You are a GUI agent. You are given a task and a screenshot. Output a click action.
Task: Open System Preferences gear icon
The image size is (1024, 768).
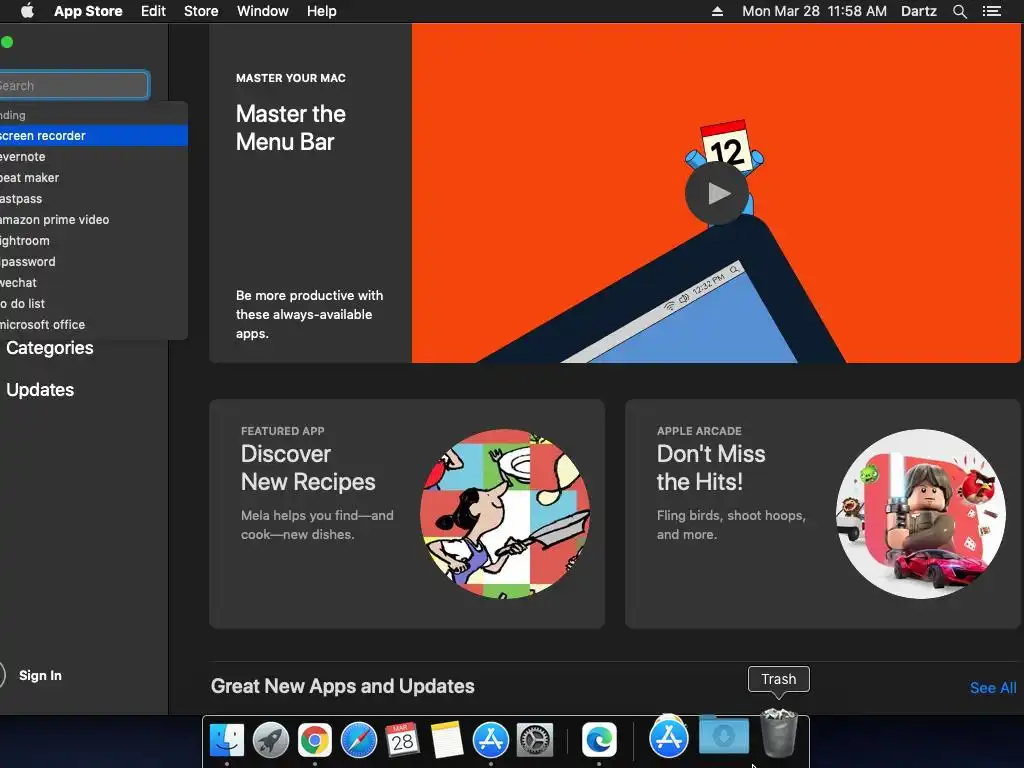point(535,740)
